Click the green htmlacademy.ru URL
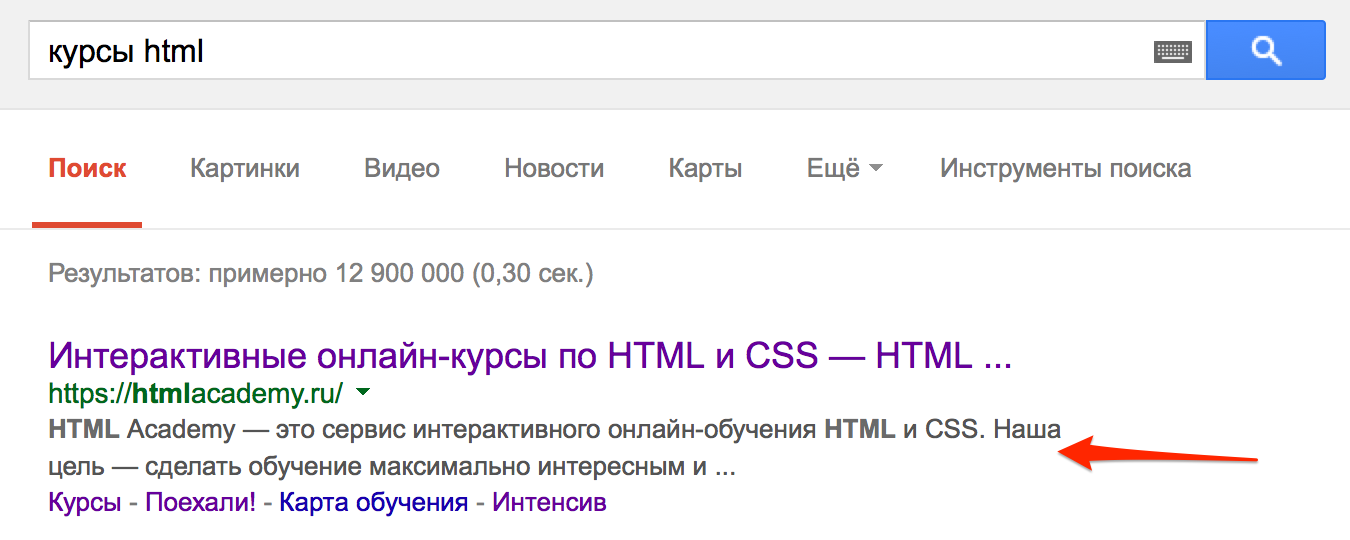 [x=196, y=393]
